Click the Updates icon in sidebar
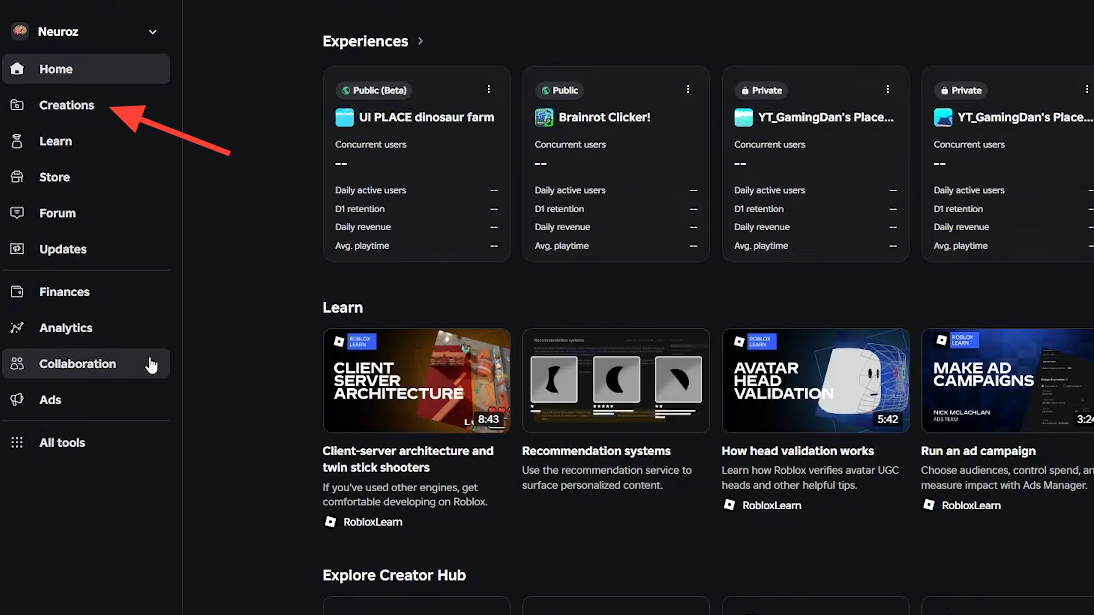The width and height of the screenshot is (1094, 615). pyautogui.click(x=17, y=249)
